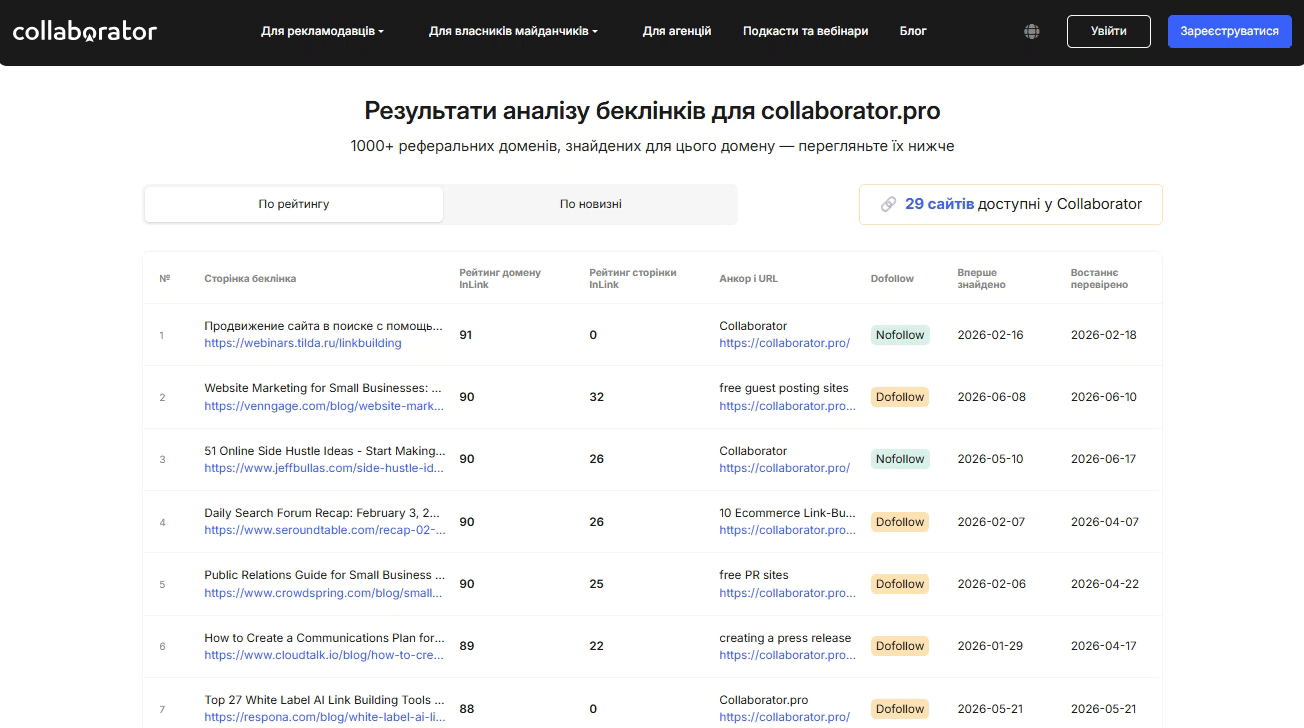1304x728 pixels.
Task: Click the Dofollow badge in the venngage row
Action: coord(900,397)
